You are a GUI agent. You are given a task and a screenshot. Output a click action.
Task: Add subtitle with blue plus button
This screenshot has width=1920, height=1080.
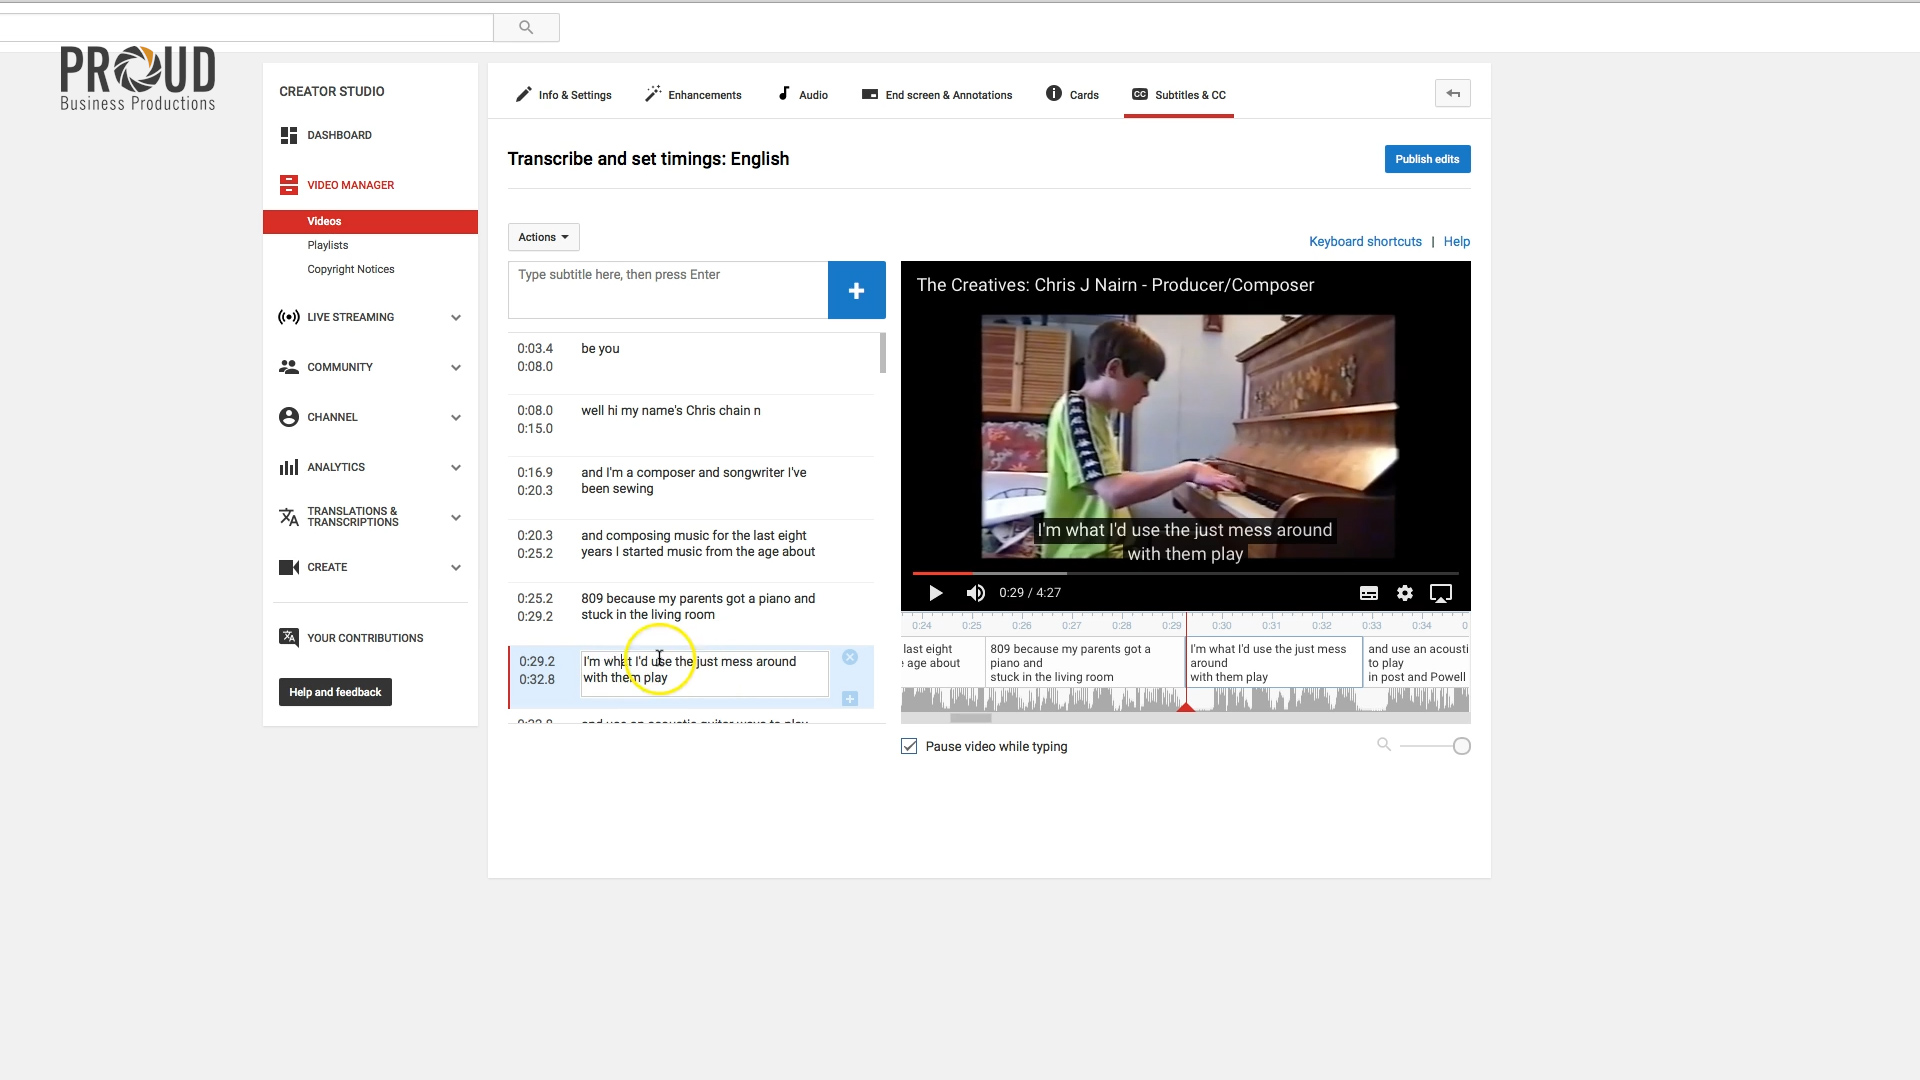click(856, 290)
